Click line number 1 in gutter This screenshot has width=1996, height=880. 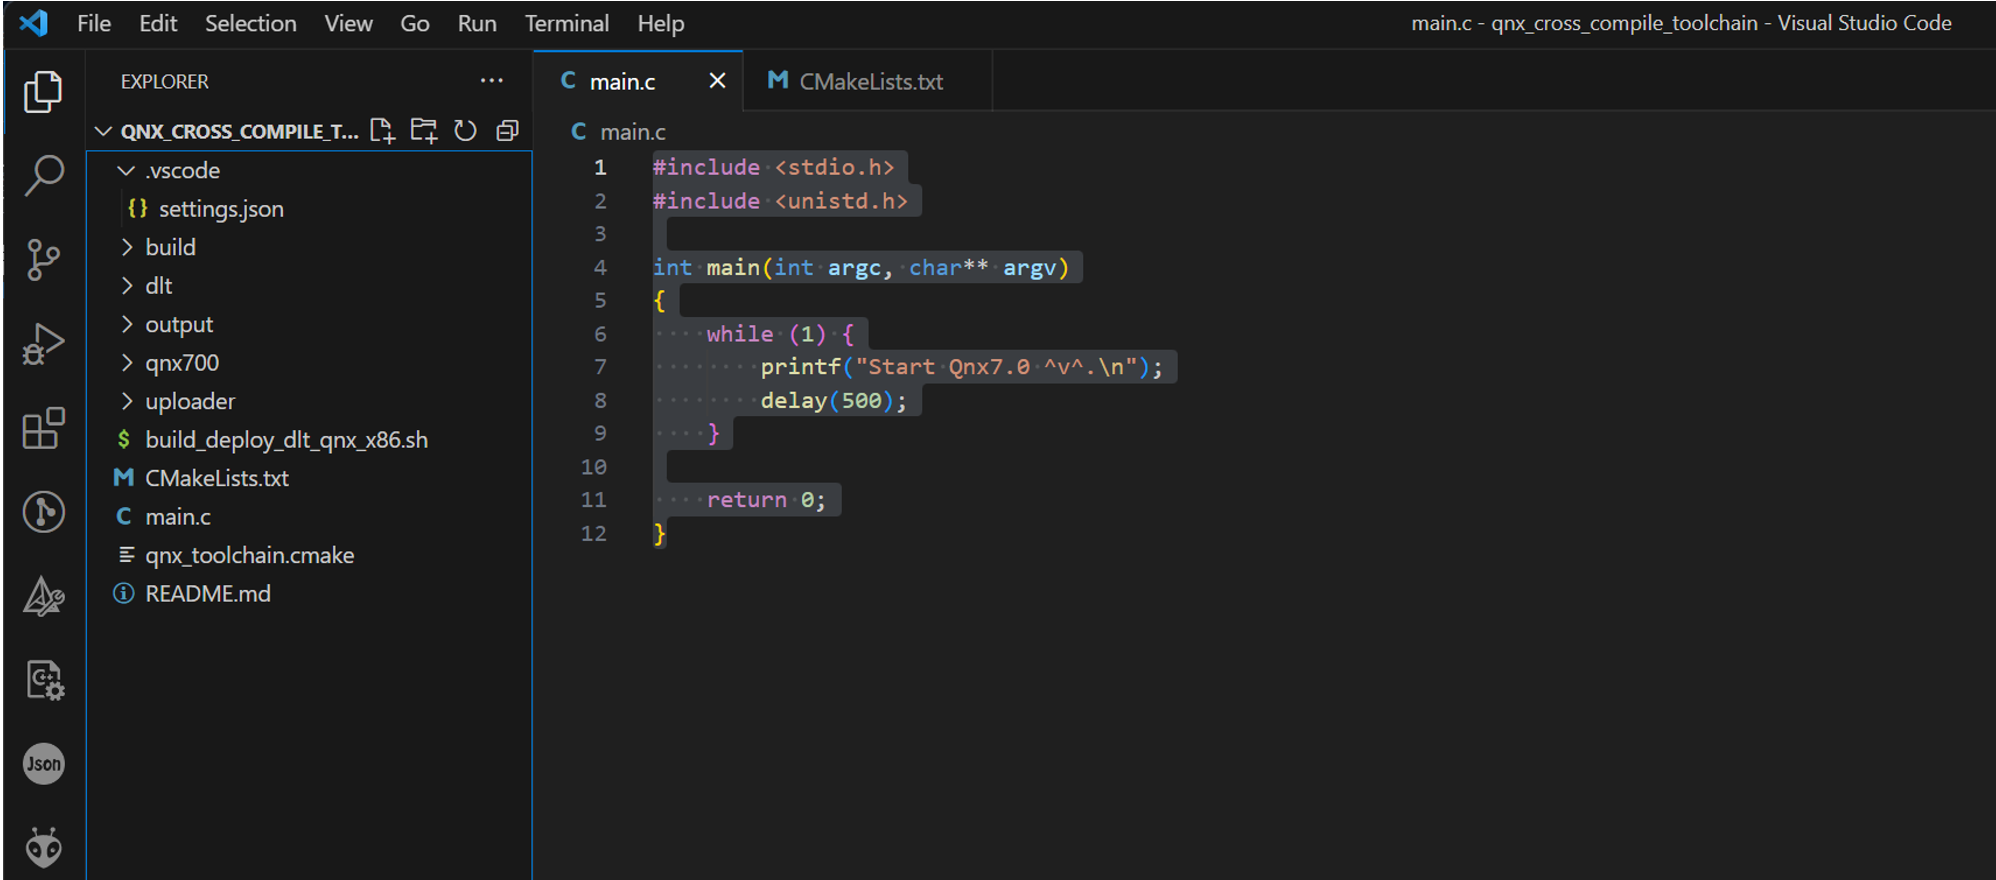point(600,167)
